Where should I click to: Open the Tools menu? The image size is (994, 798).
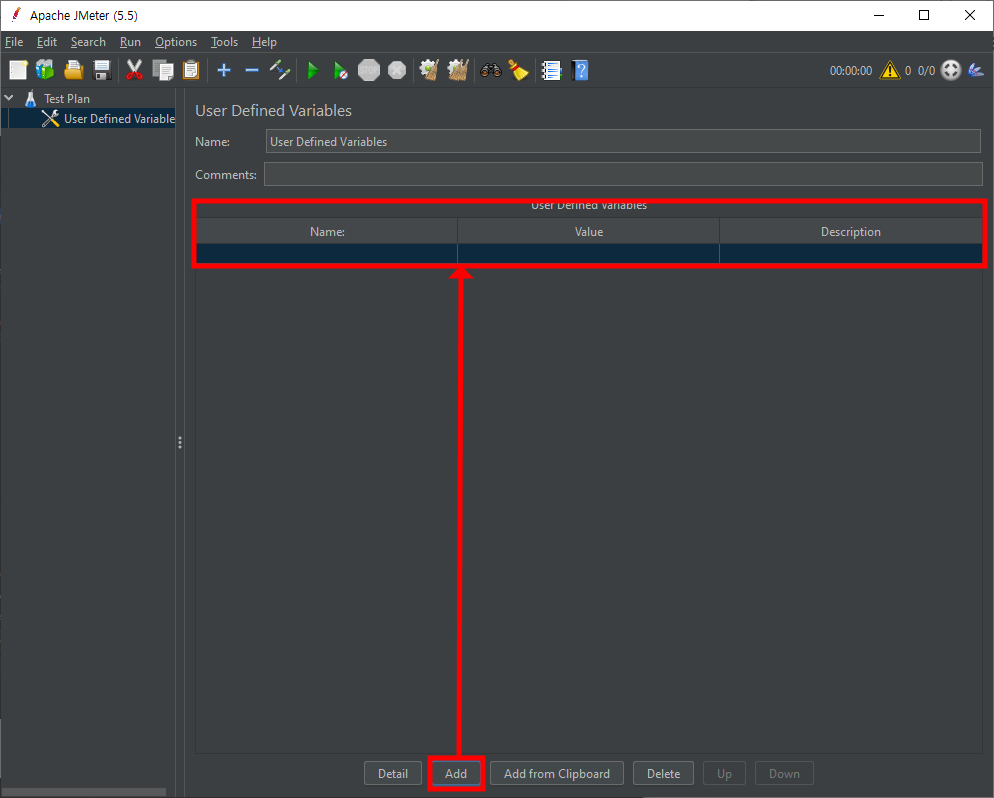tap(224, 42)
